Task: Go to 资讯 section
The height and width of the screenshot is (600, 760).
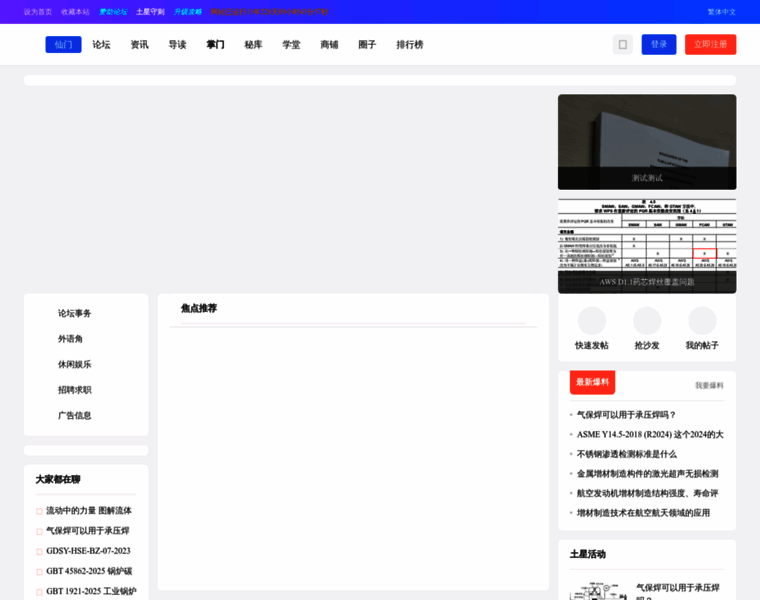Action: tap(139, 45)
